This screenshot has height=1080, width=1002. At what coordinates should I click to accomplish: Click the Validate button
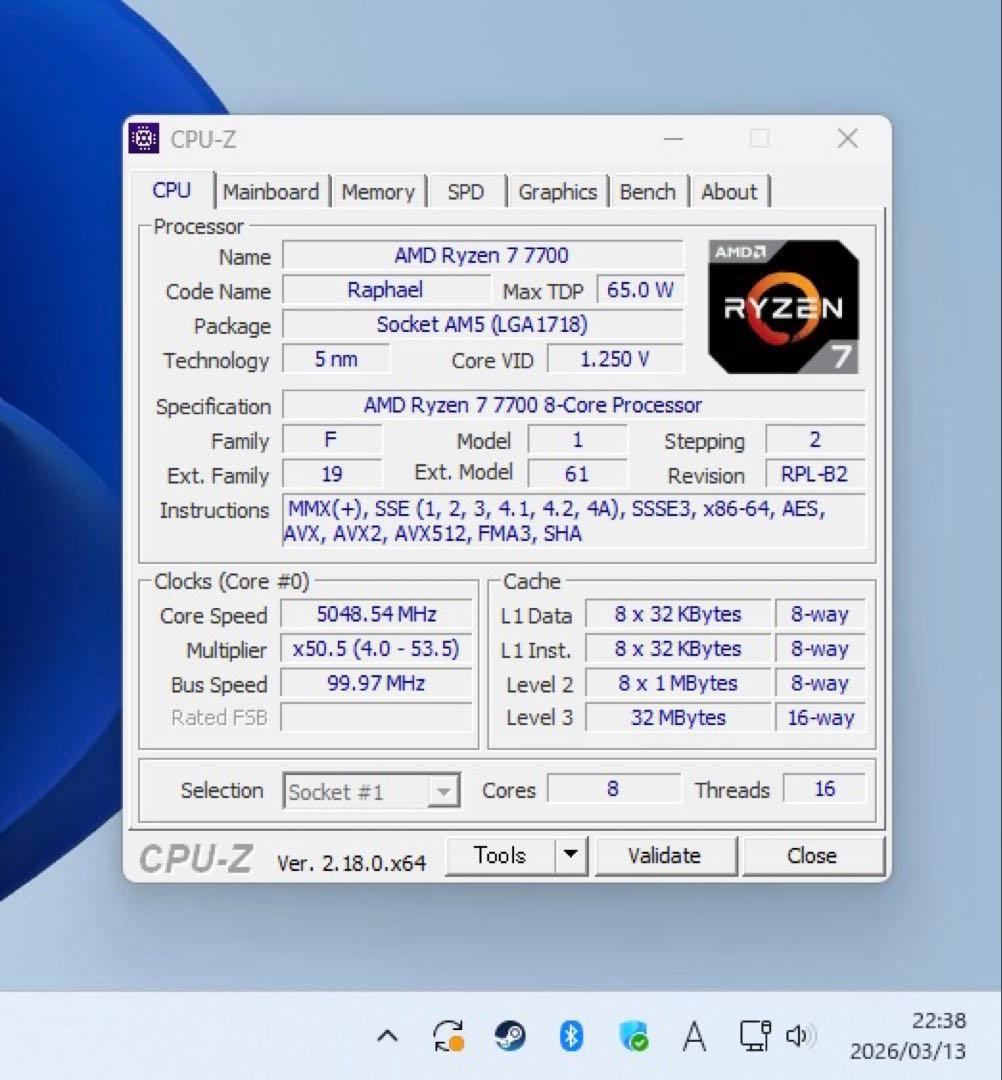[665, 855]
